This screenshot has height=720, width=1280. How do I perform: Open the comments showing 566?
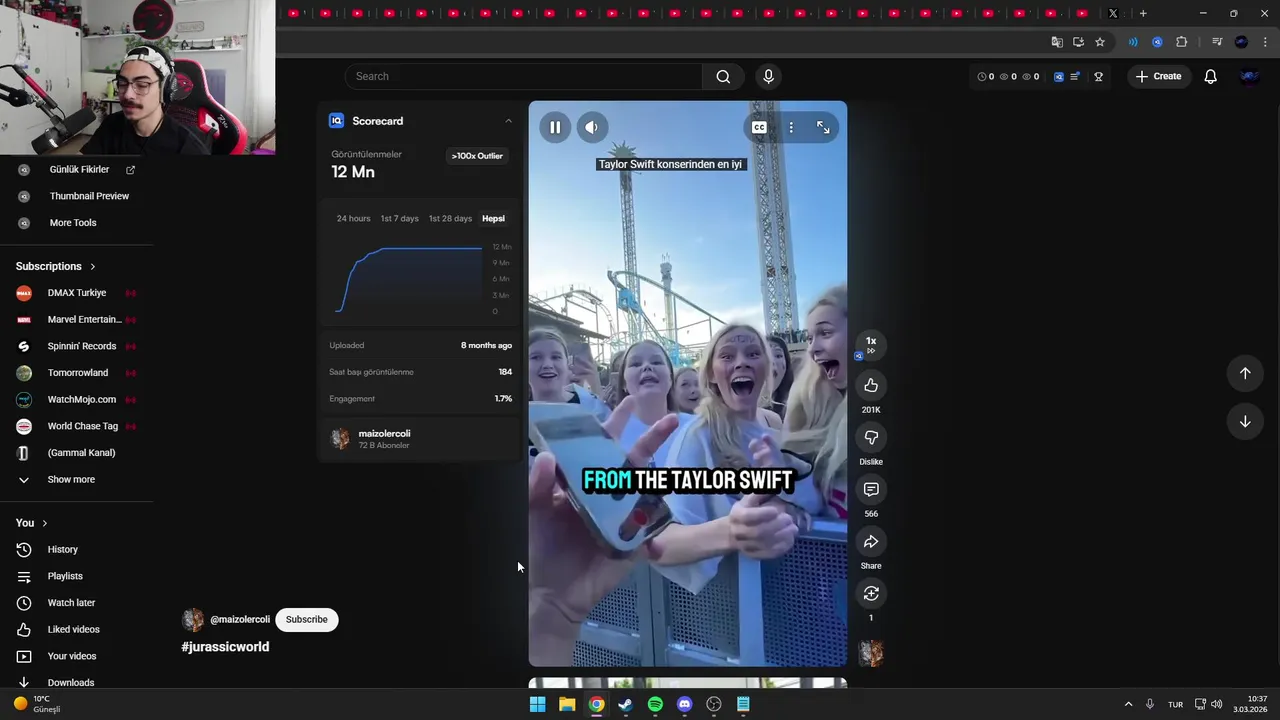coord(871,489)
